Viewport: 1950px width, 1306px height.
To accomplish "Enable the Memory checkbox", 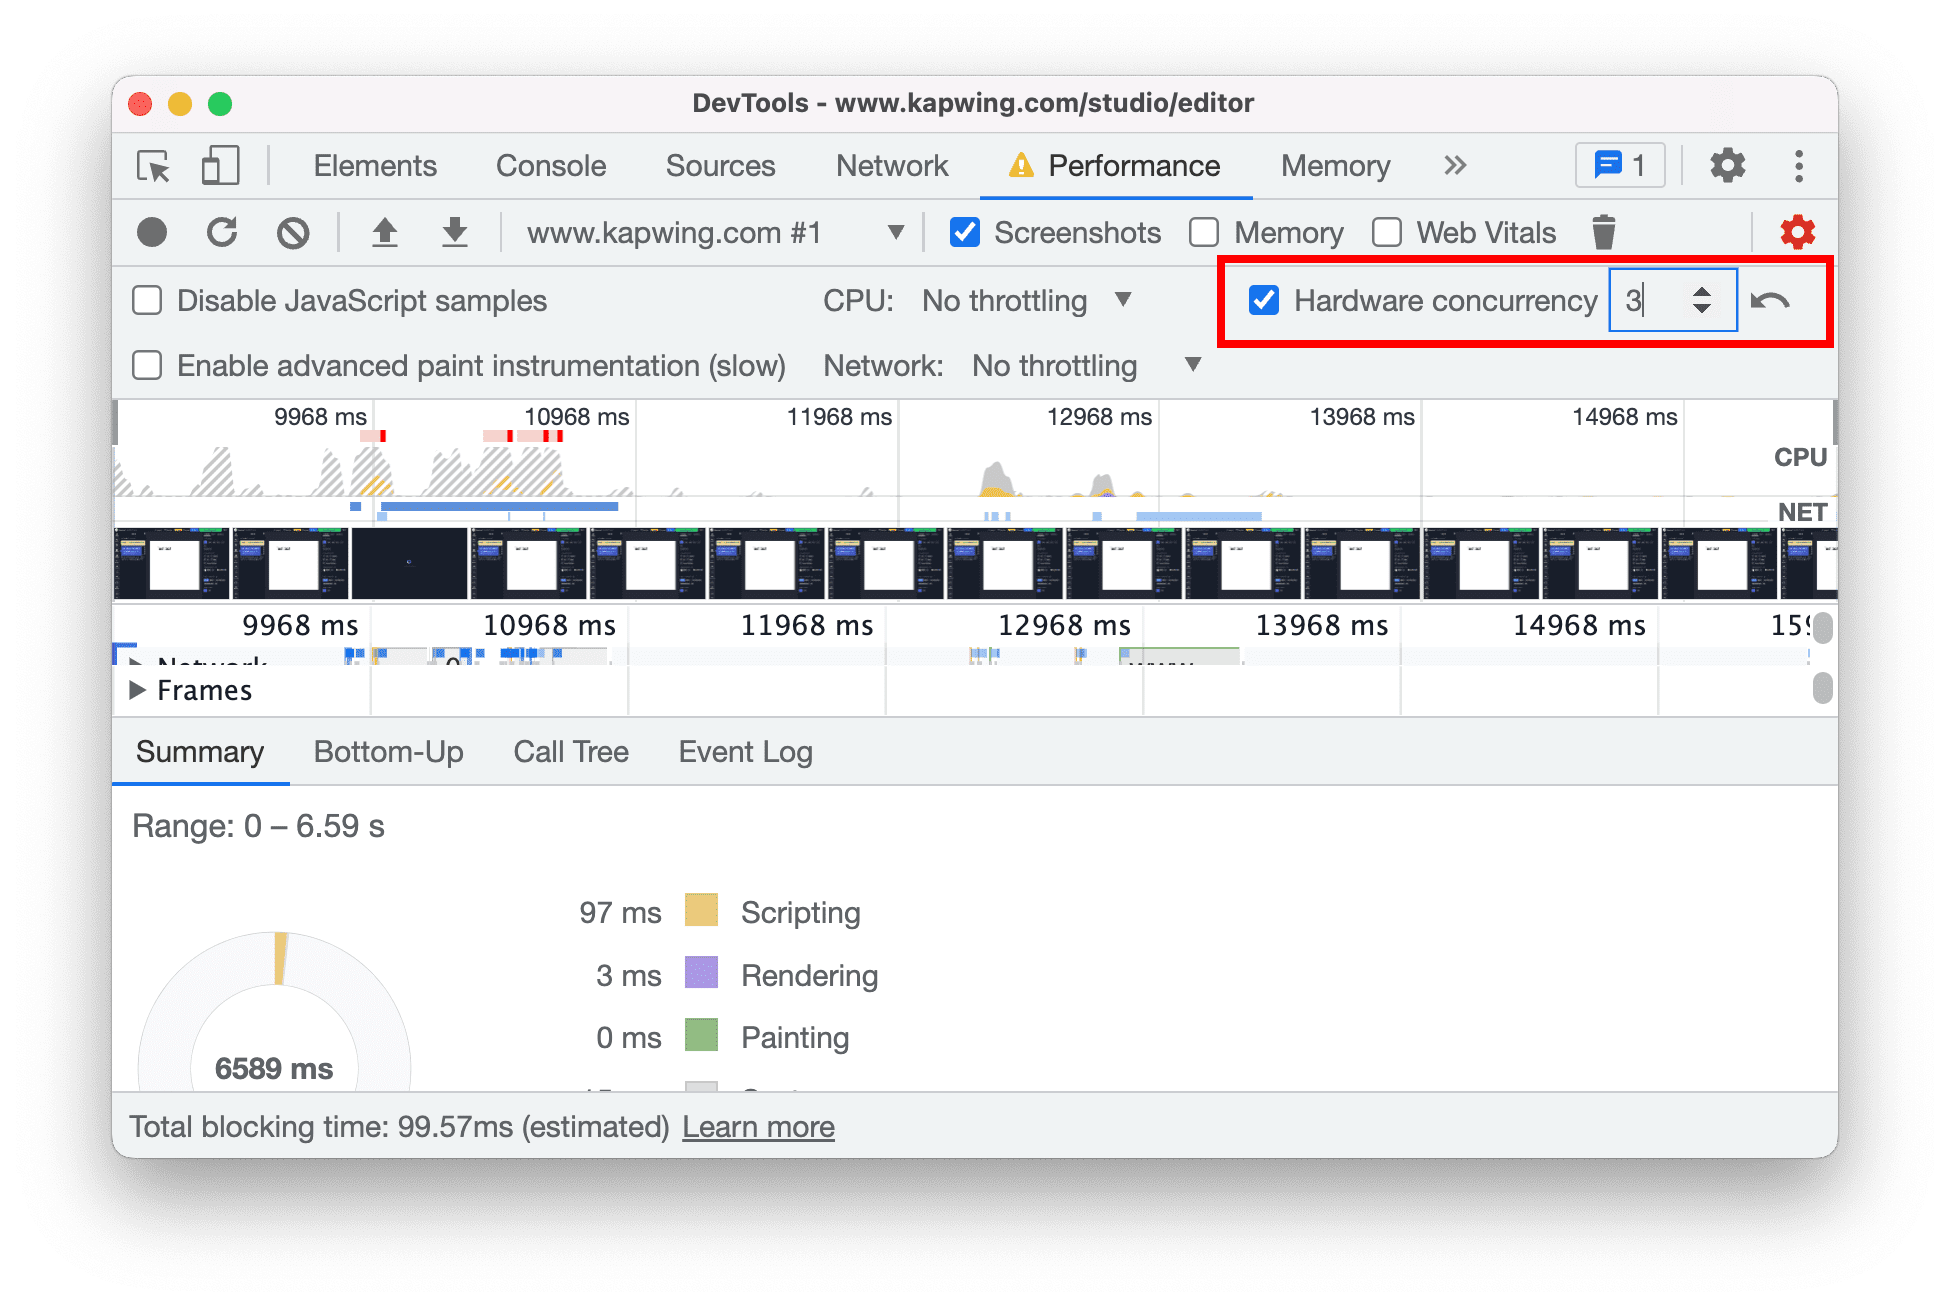I will (x=1207, y=230).
